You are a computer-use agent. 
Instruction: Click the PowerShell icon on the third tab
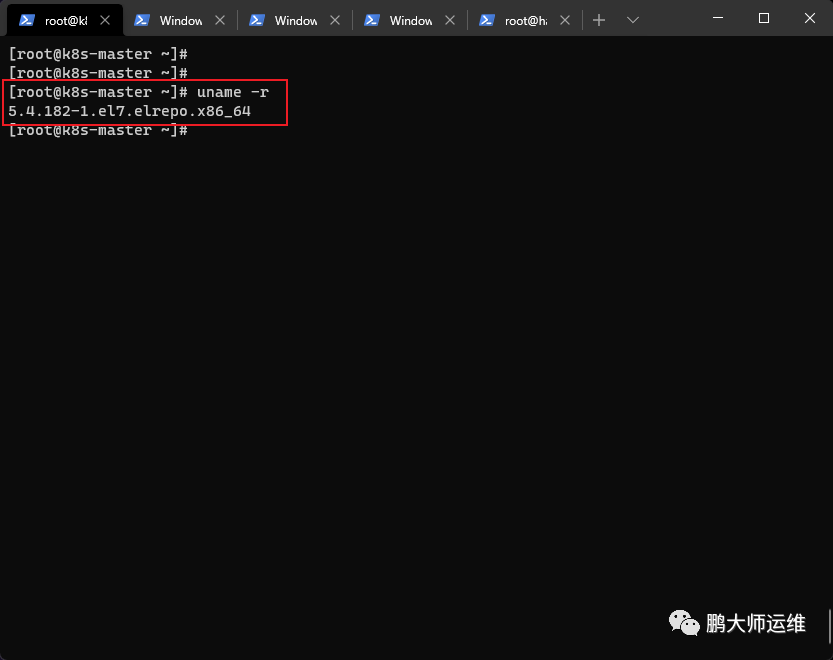tap(257, 20)
